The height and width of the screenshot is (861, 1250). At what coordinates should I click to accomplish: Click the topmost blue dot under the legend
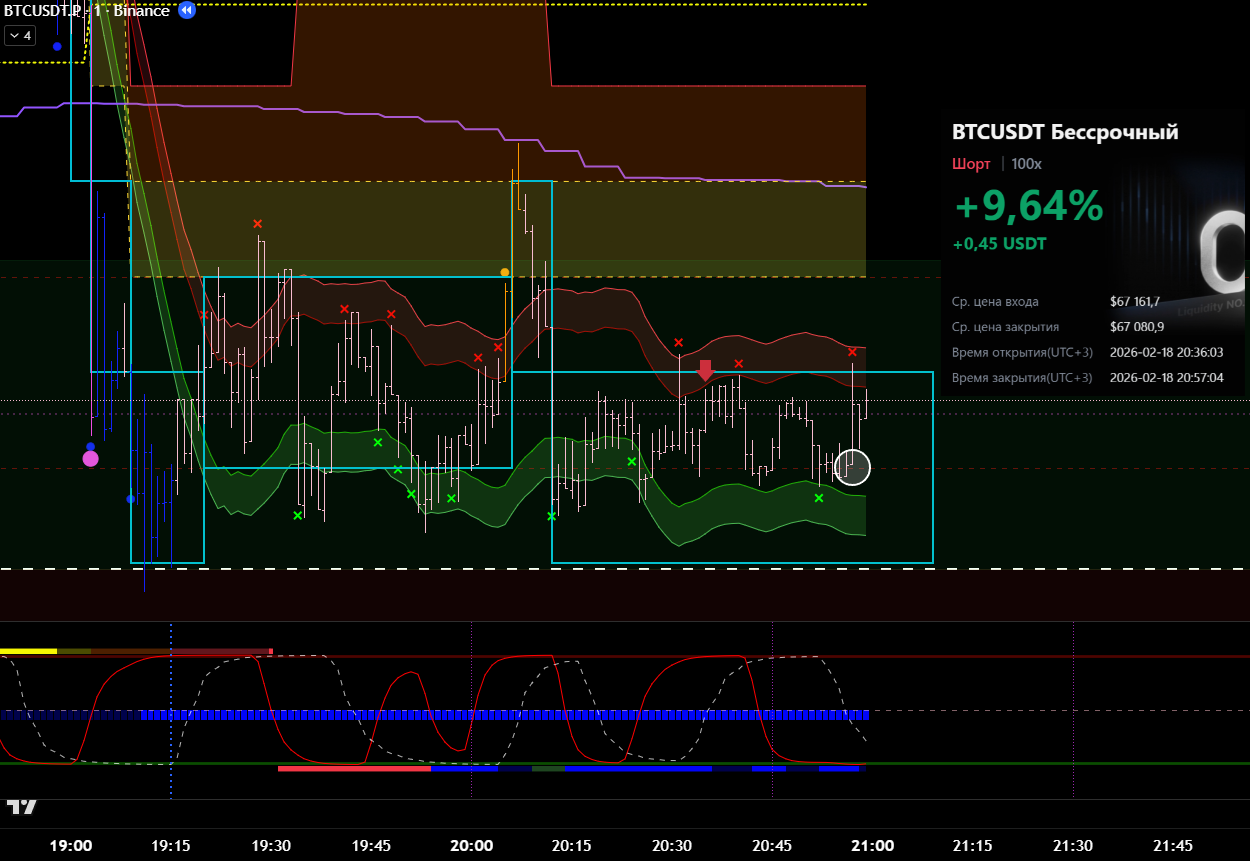pos(57,46)
